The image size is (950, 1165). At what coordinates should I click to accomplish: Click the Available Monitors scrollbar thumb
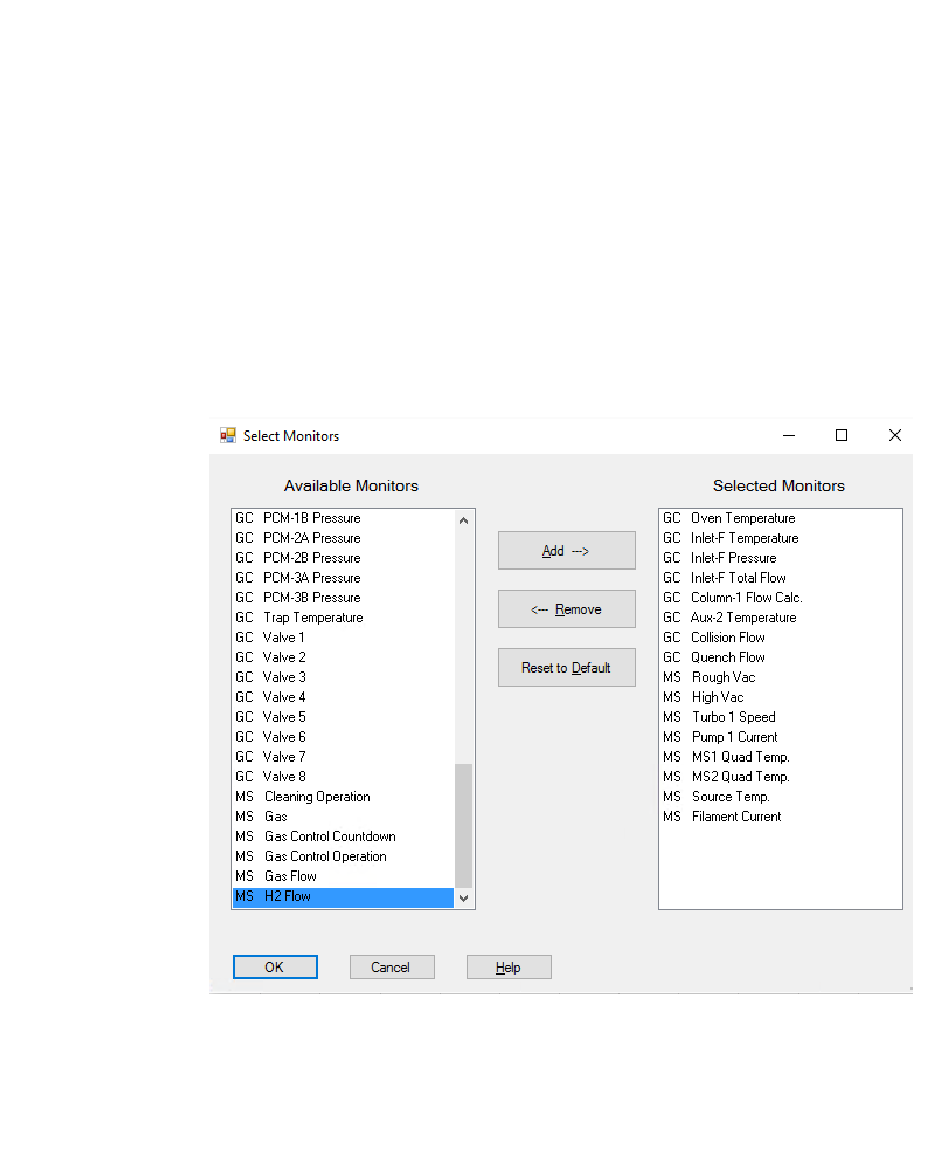464,825
